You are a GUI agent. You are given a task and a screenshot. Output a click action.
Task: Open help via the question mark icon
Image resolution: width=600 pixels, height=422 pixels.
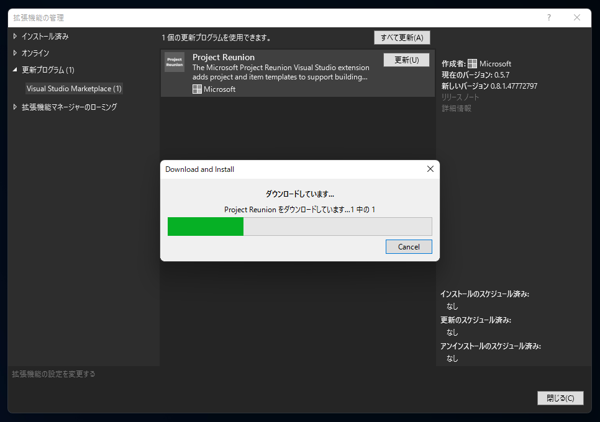pos(549,18)
